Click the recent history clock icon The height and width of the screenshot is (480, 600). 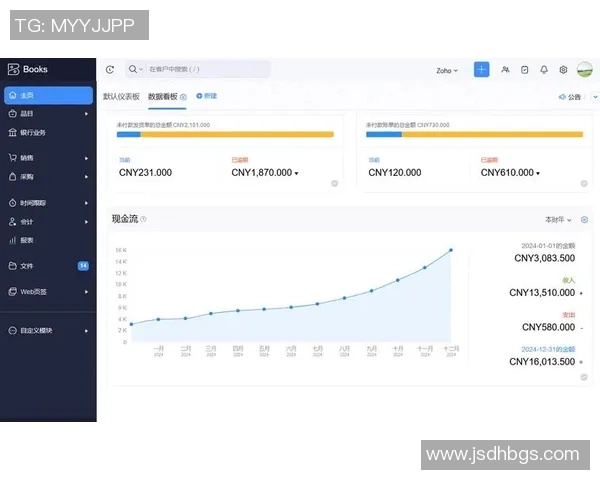[110, 70]
